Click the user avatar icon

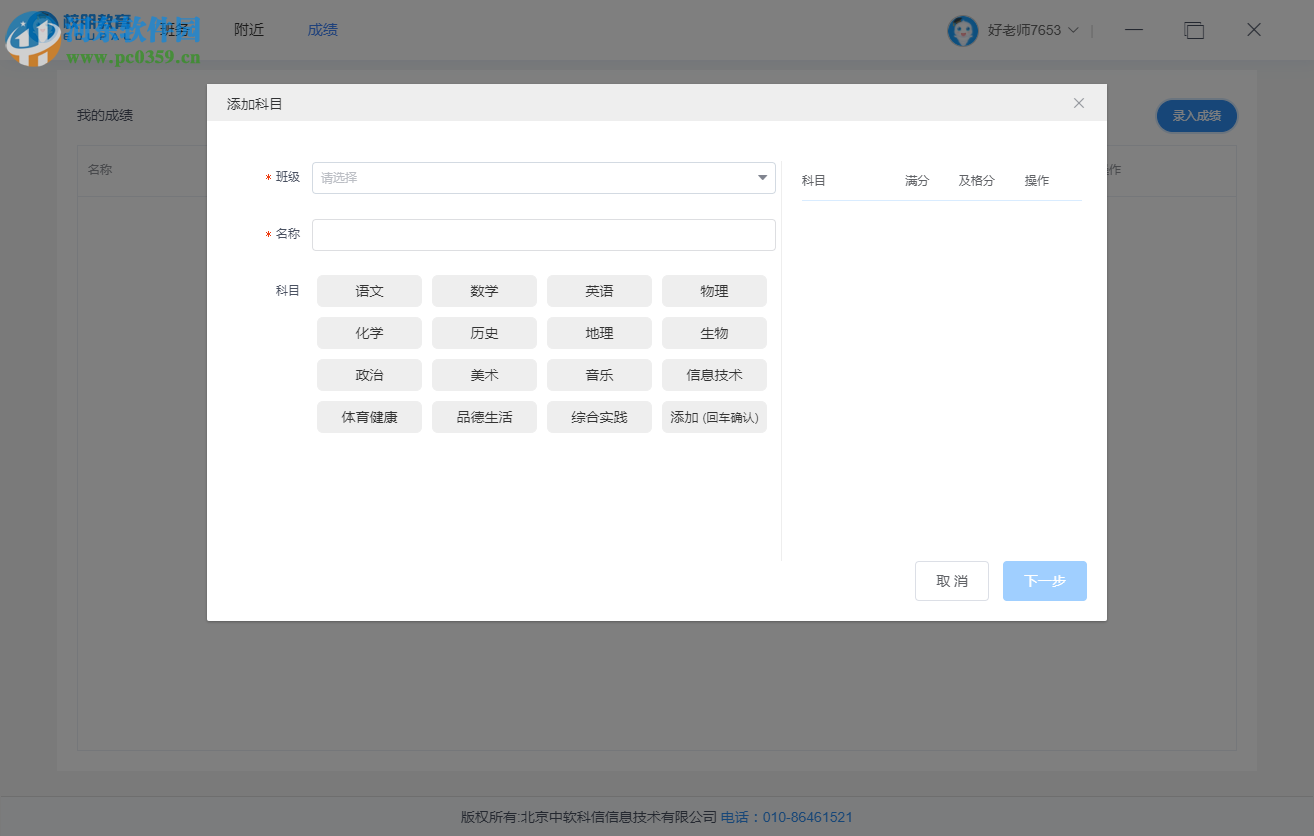[x=962, y=31]
